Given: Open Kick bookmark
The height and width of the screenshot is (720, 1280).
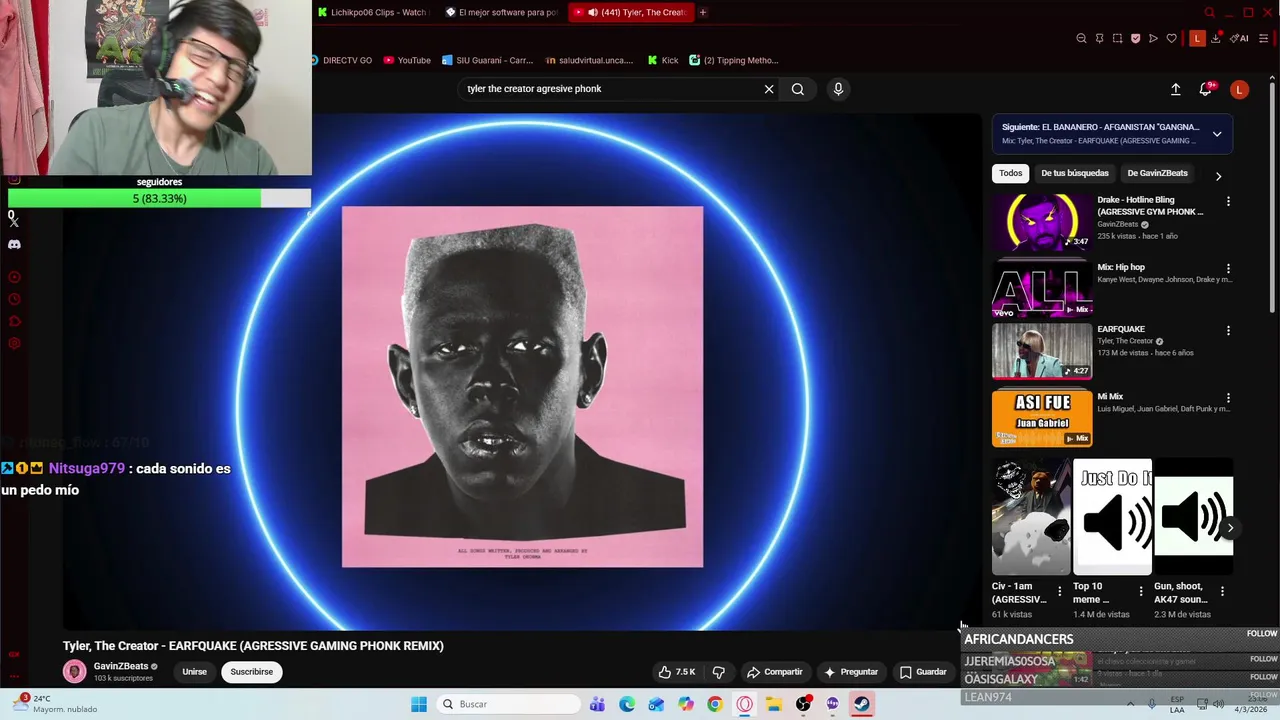Looking at the screenshot, I should (663, 60).
